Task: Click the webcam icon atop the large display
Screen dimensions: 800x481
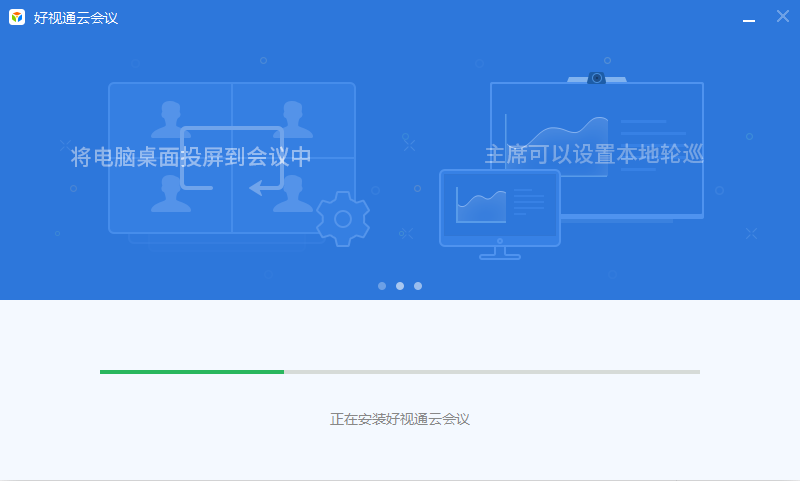Action: coord(597,77)
